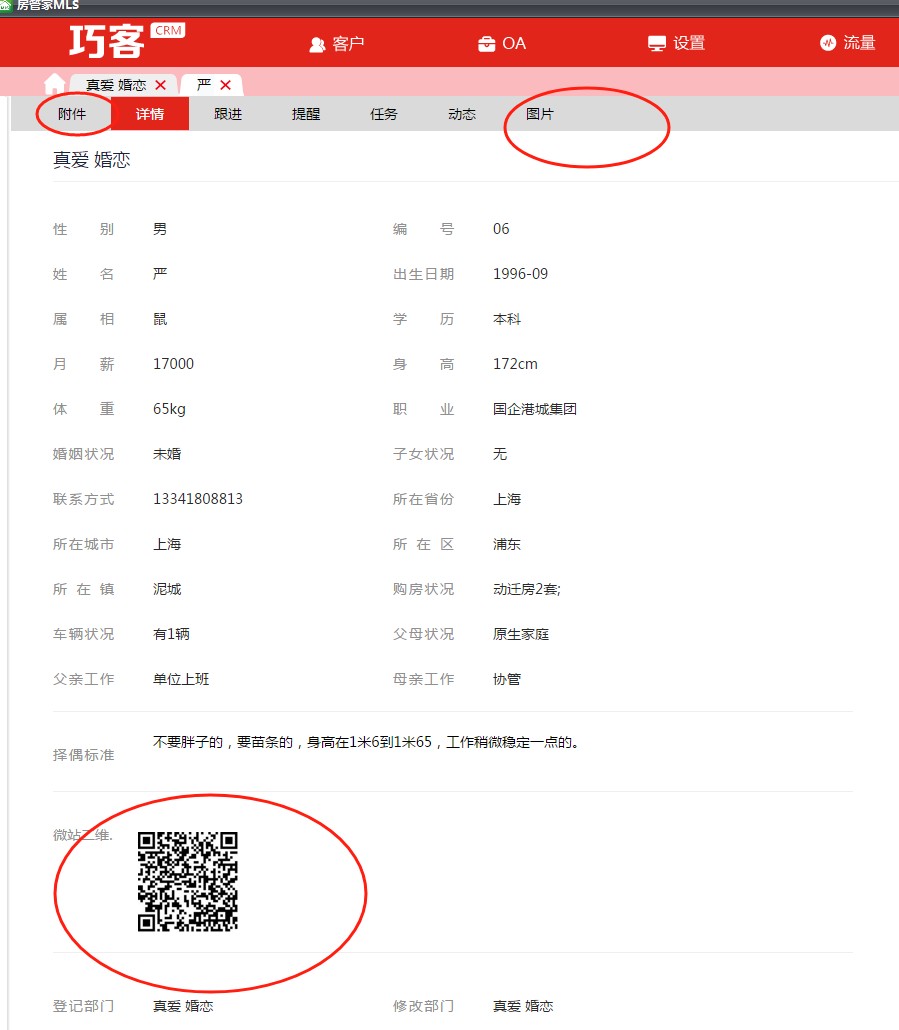This screenshot has height=1030, width=899.
Task: Click the vehicle status value 有1辆
Action: [171, 634]
